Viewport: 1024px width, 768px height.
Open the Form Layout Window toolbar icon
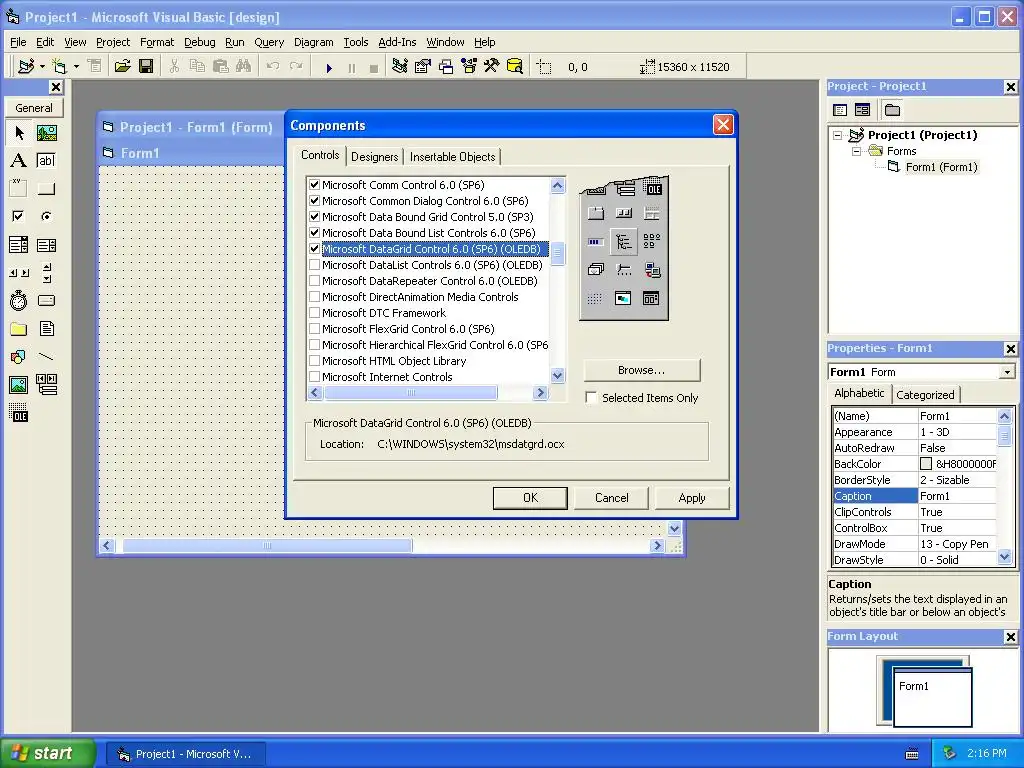[x=446, y=66]
